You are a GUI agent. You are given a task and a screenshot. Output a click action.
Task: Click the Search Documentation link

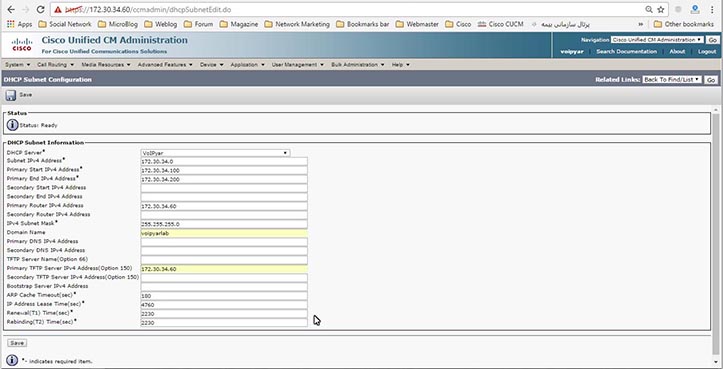[626, 52]
